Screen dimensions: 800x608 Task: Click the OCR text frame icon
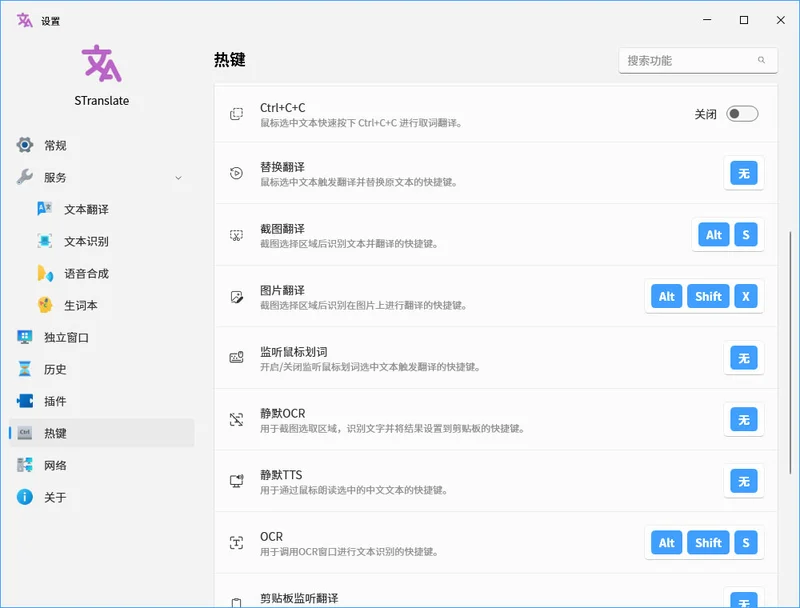click(x=236, y=543)
